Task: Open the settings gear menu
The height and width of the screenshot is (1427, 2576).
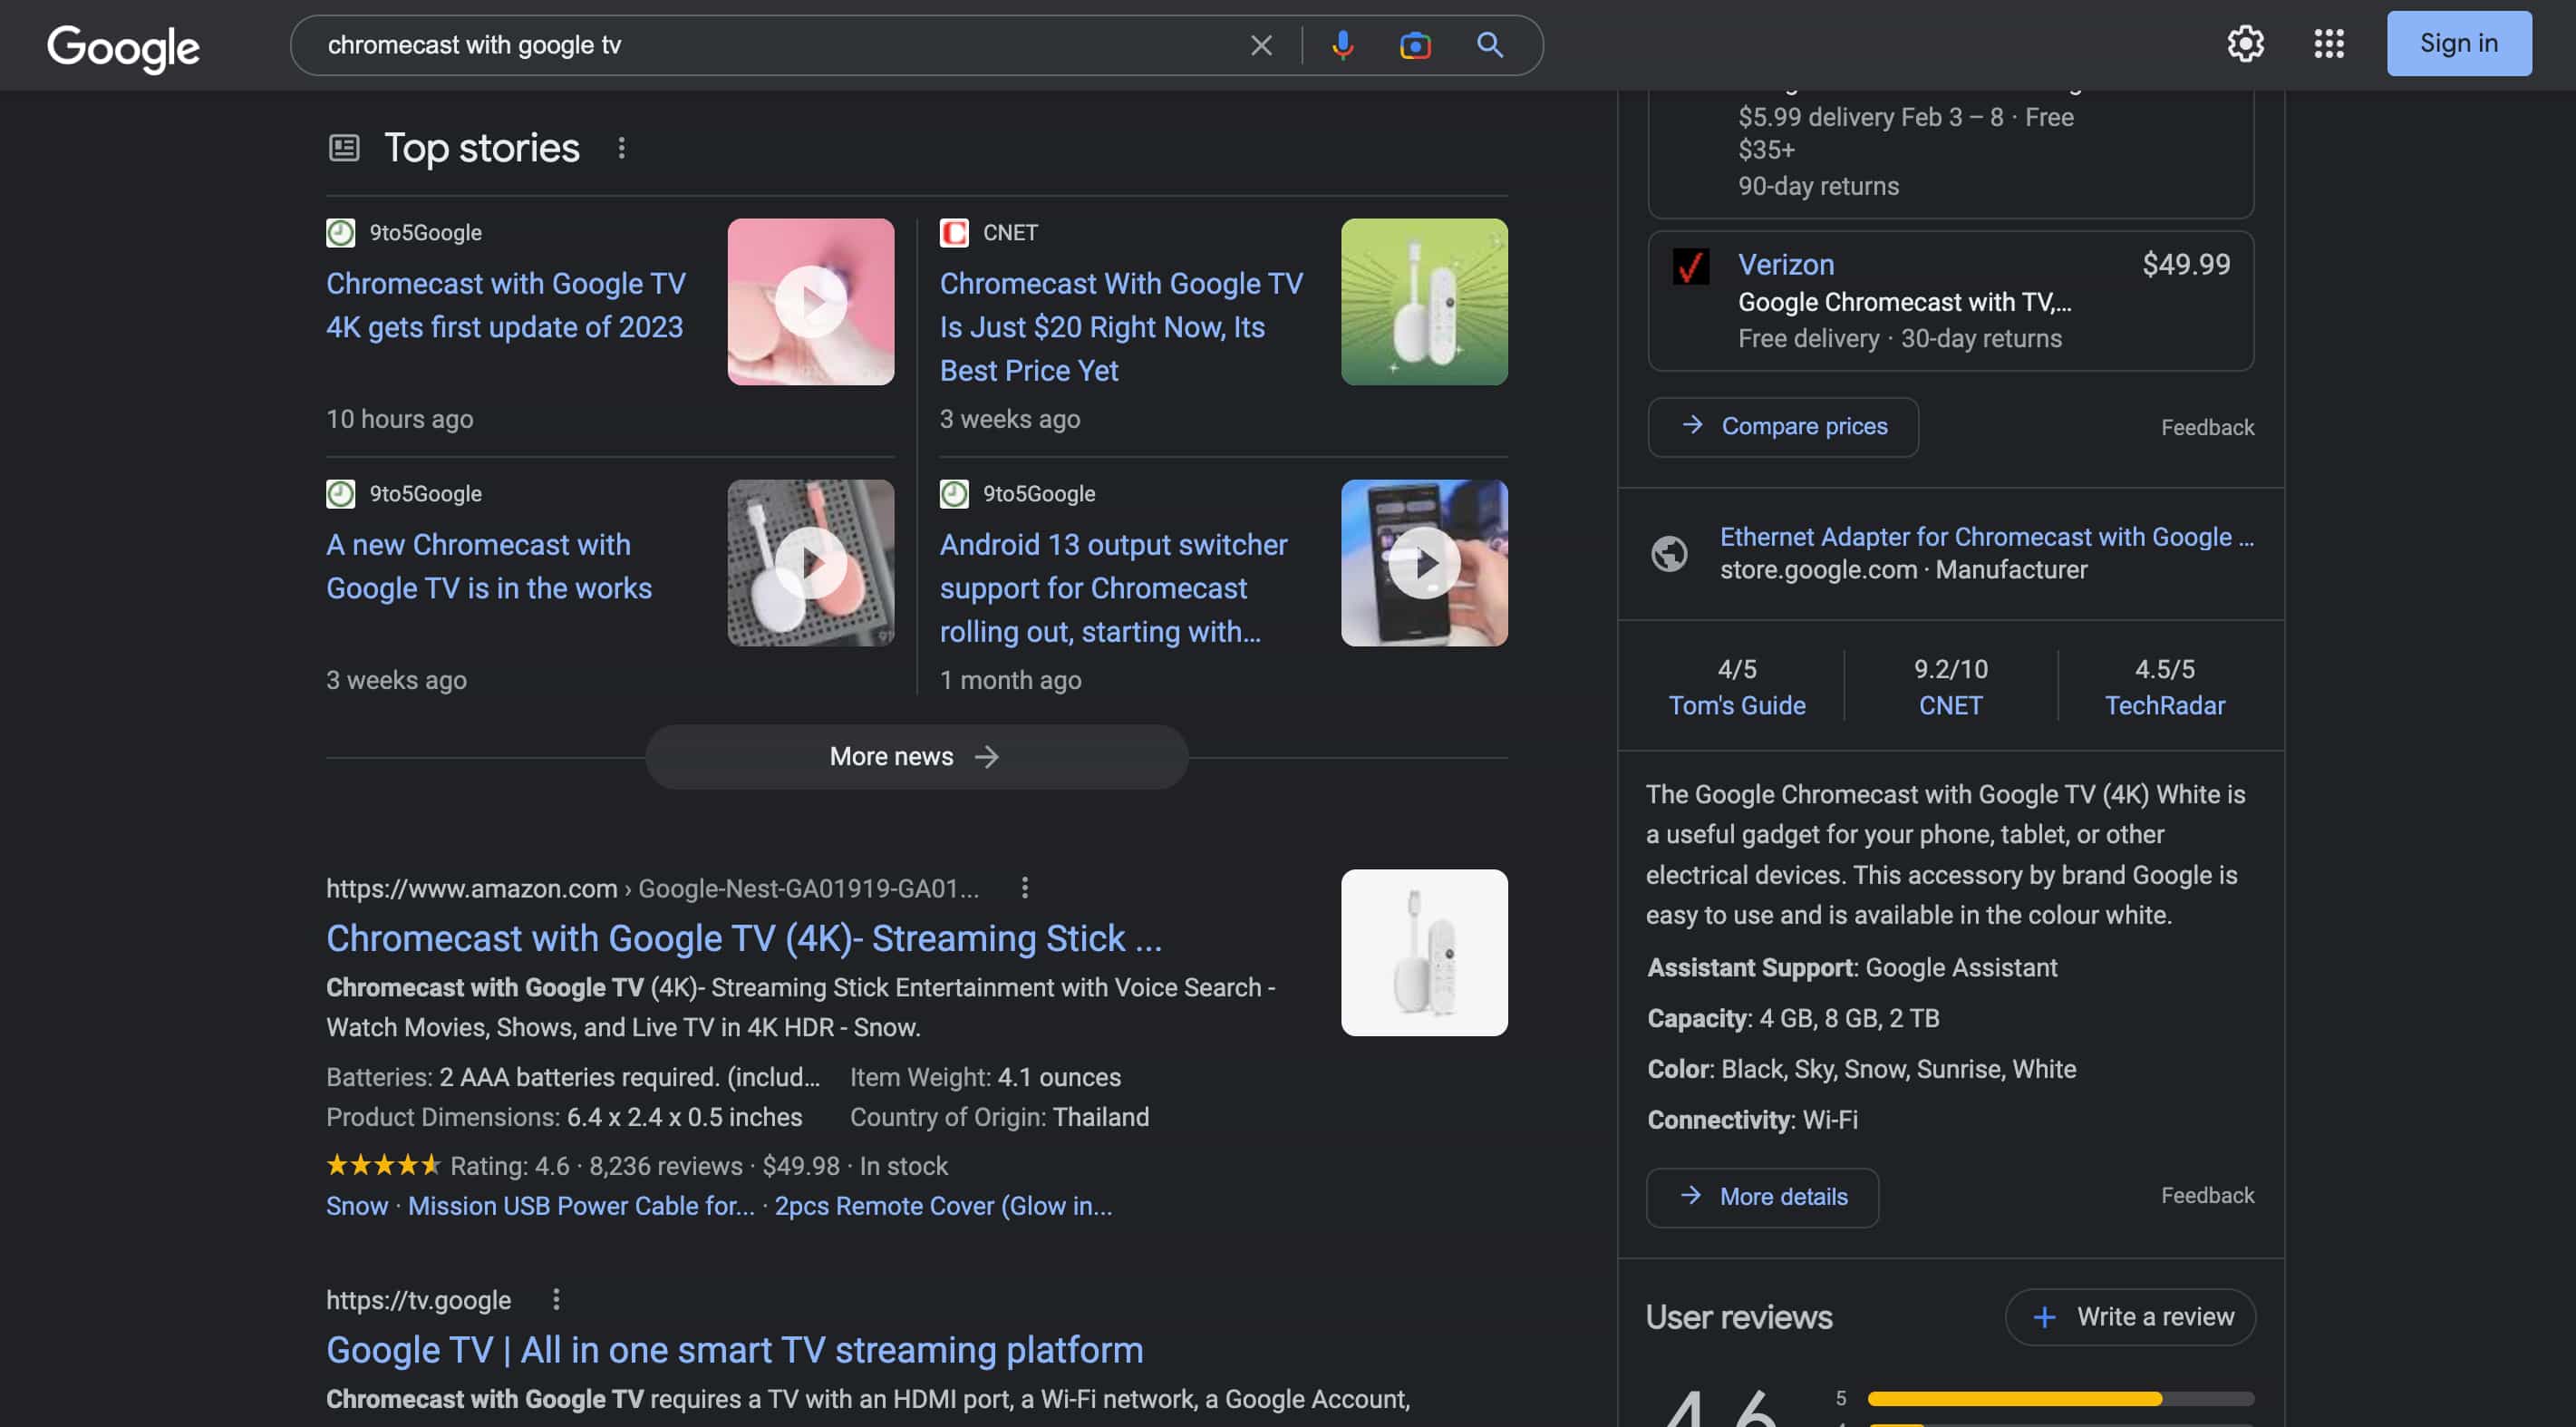Action: pos(2245,44)
